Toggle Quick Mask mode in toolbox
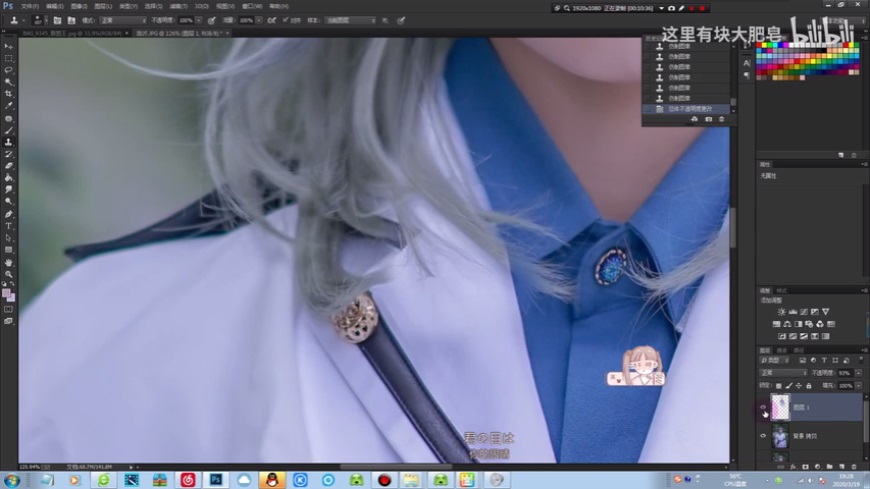Screen dimensions: 870x489 tap(8, 309)
